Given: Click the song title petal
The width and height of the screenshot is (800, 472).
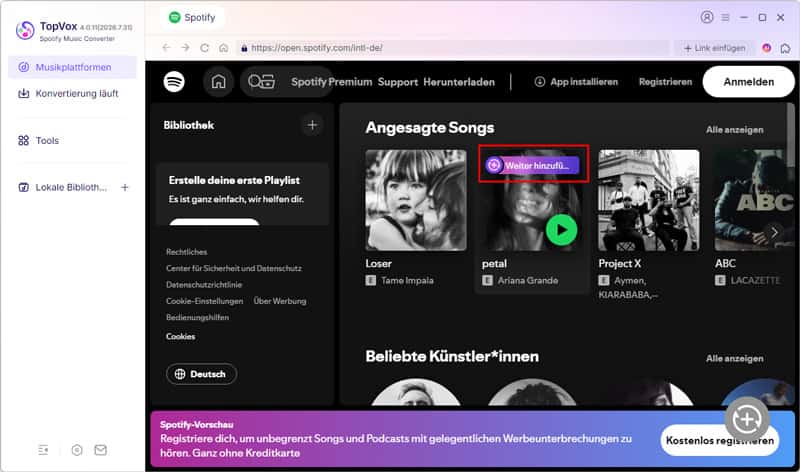Looking at the screenshot, I should [x=494, y=264].
